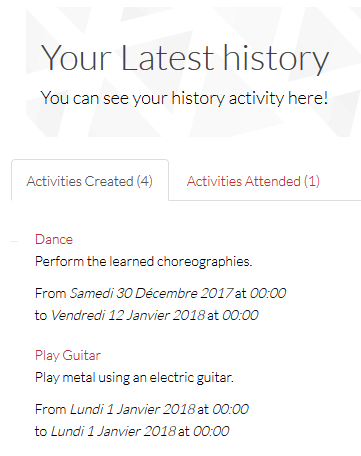Click the 00:00 start time of Play Guitar
Image resolution: width=361 pixels, height=456 pixels.
pyautogui.click(x=230, y=409)
